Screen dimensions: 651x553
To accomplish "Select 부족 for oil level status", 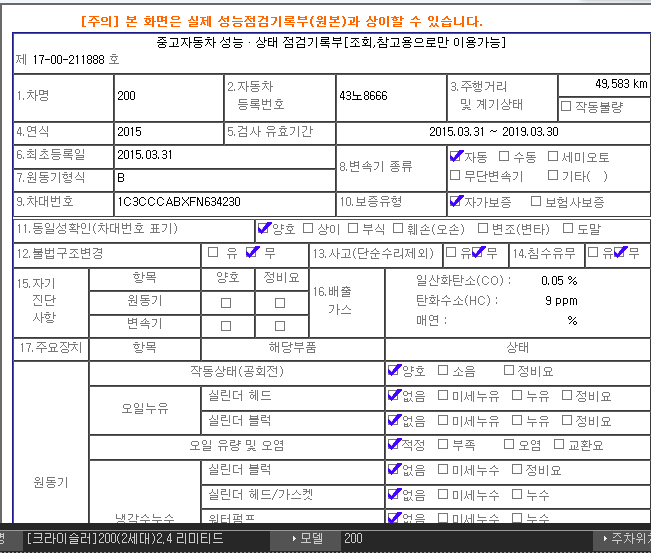I will 443,445.
